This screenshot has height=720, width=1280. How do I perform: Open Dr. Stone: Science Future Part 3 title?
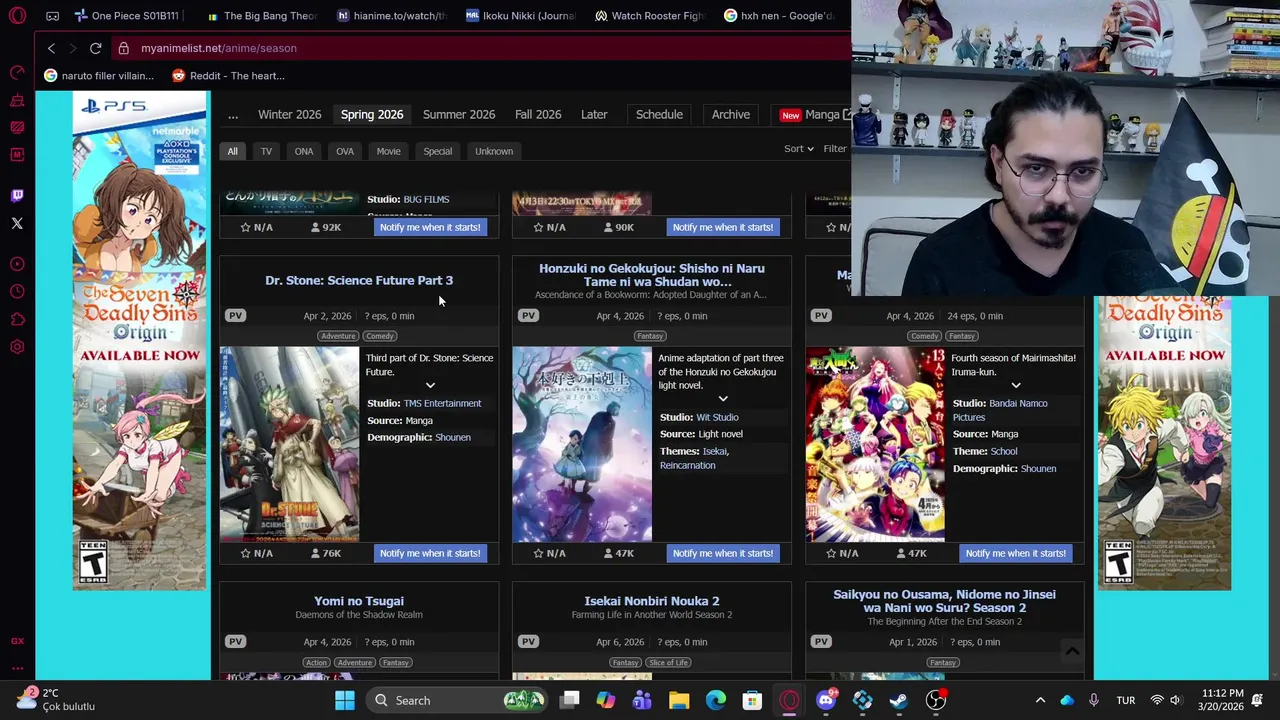(359, 280)
